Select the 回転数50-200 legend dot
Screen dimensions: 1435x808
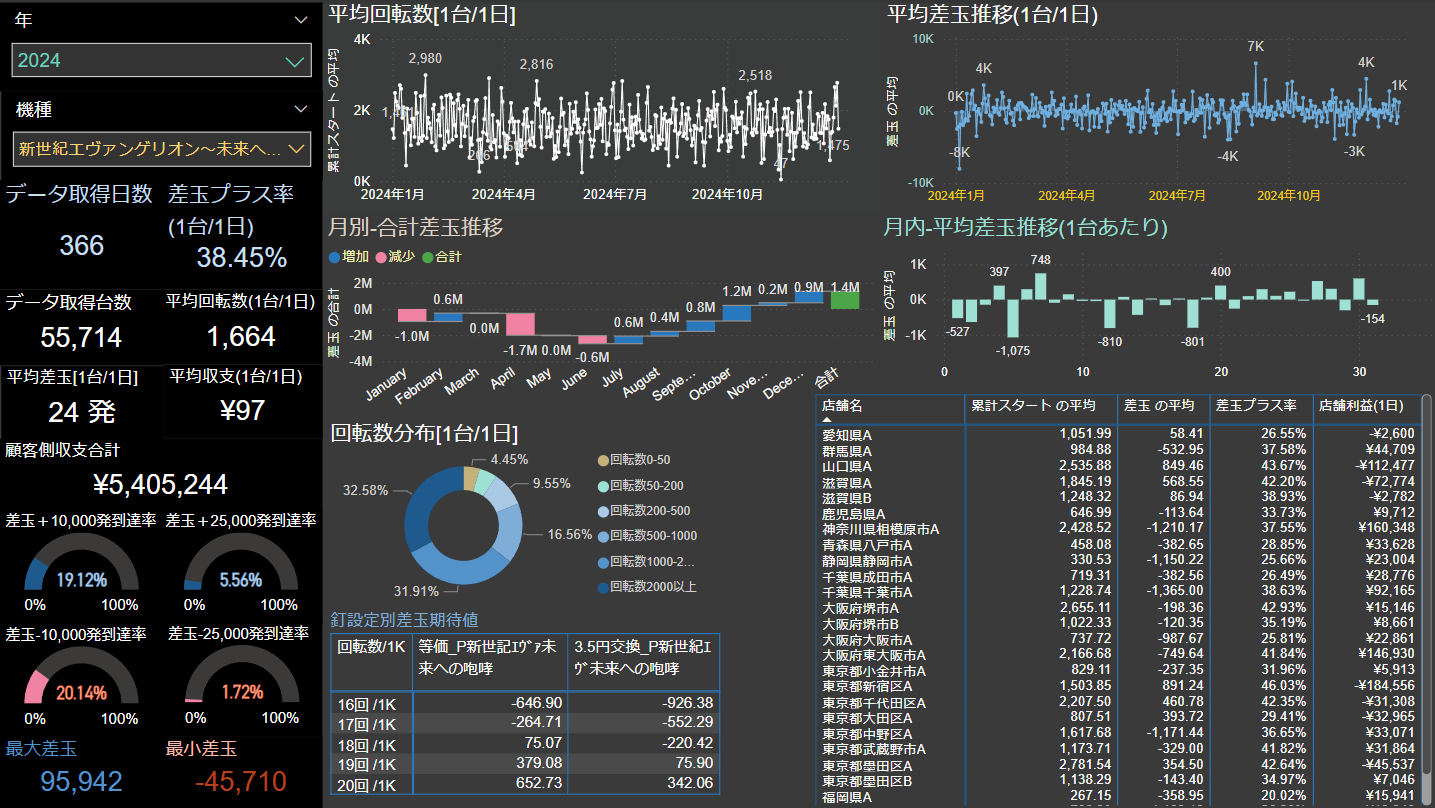click(602, 485)
